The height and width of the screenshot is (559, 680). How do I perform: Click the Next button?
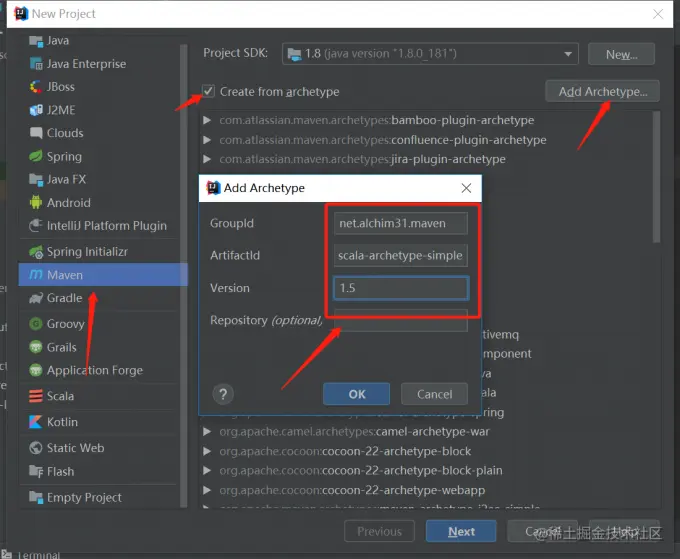pyautogui.click(x=461, y=531)
